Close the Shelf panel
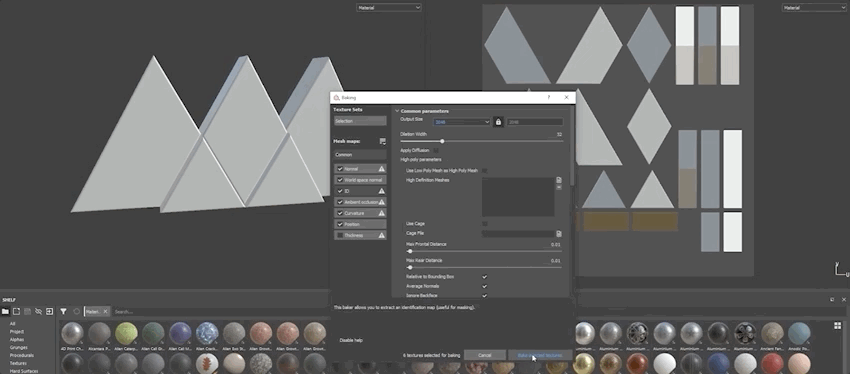850x374 pixels. 843,299
